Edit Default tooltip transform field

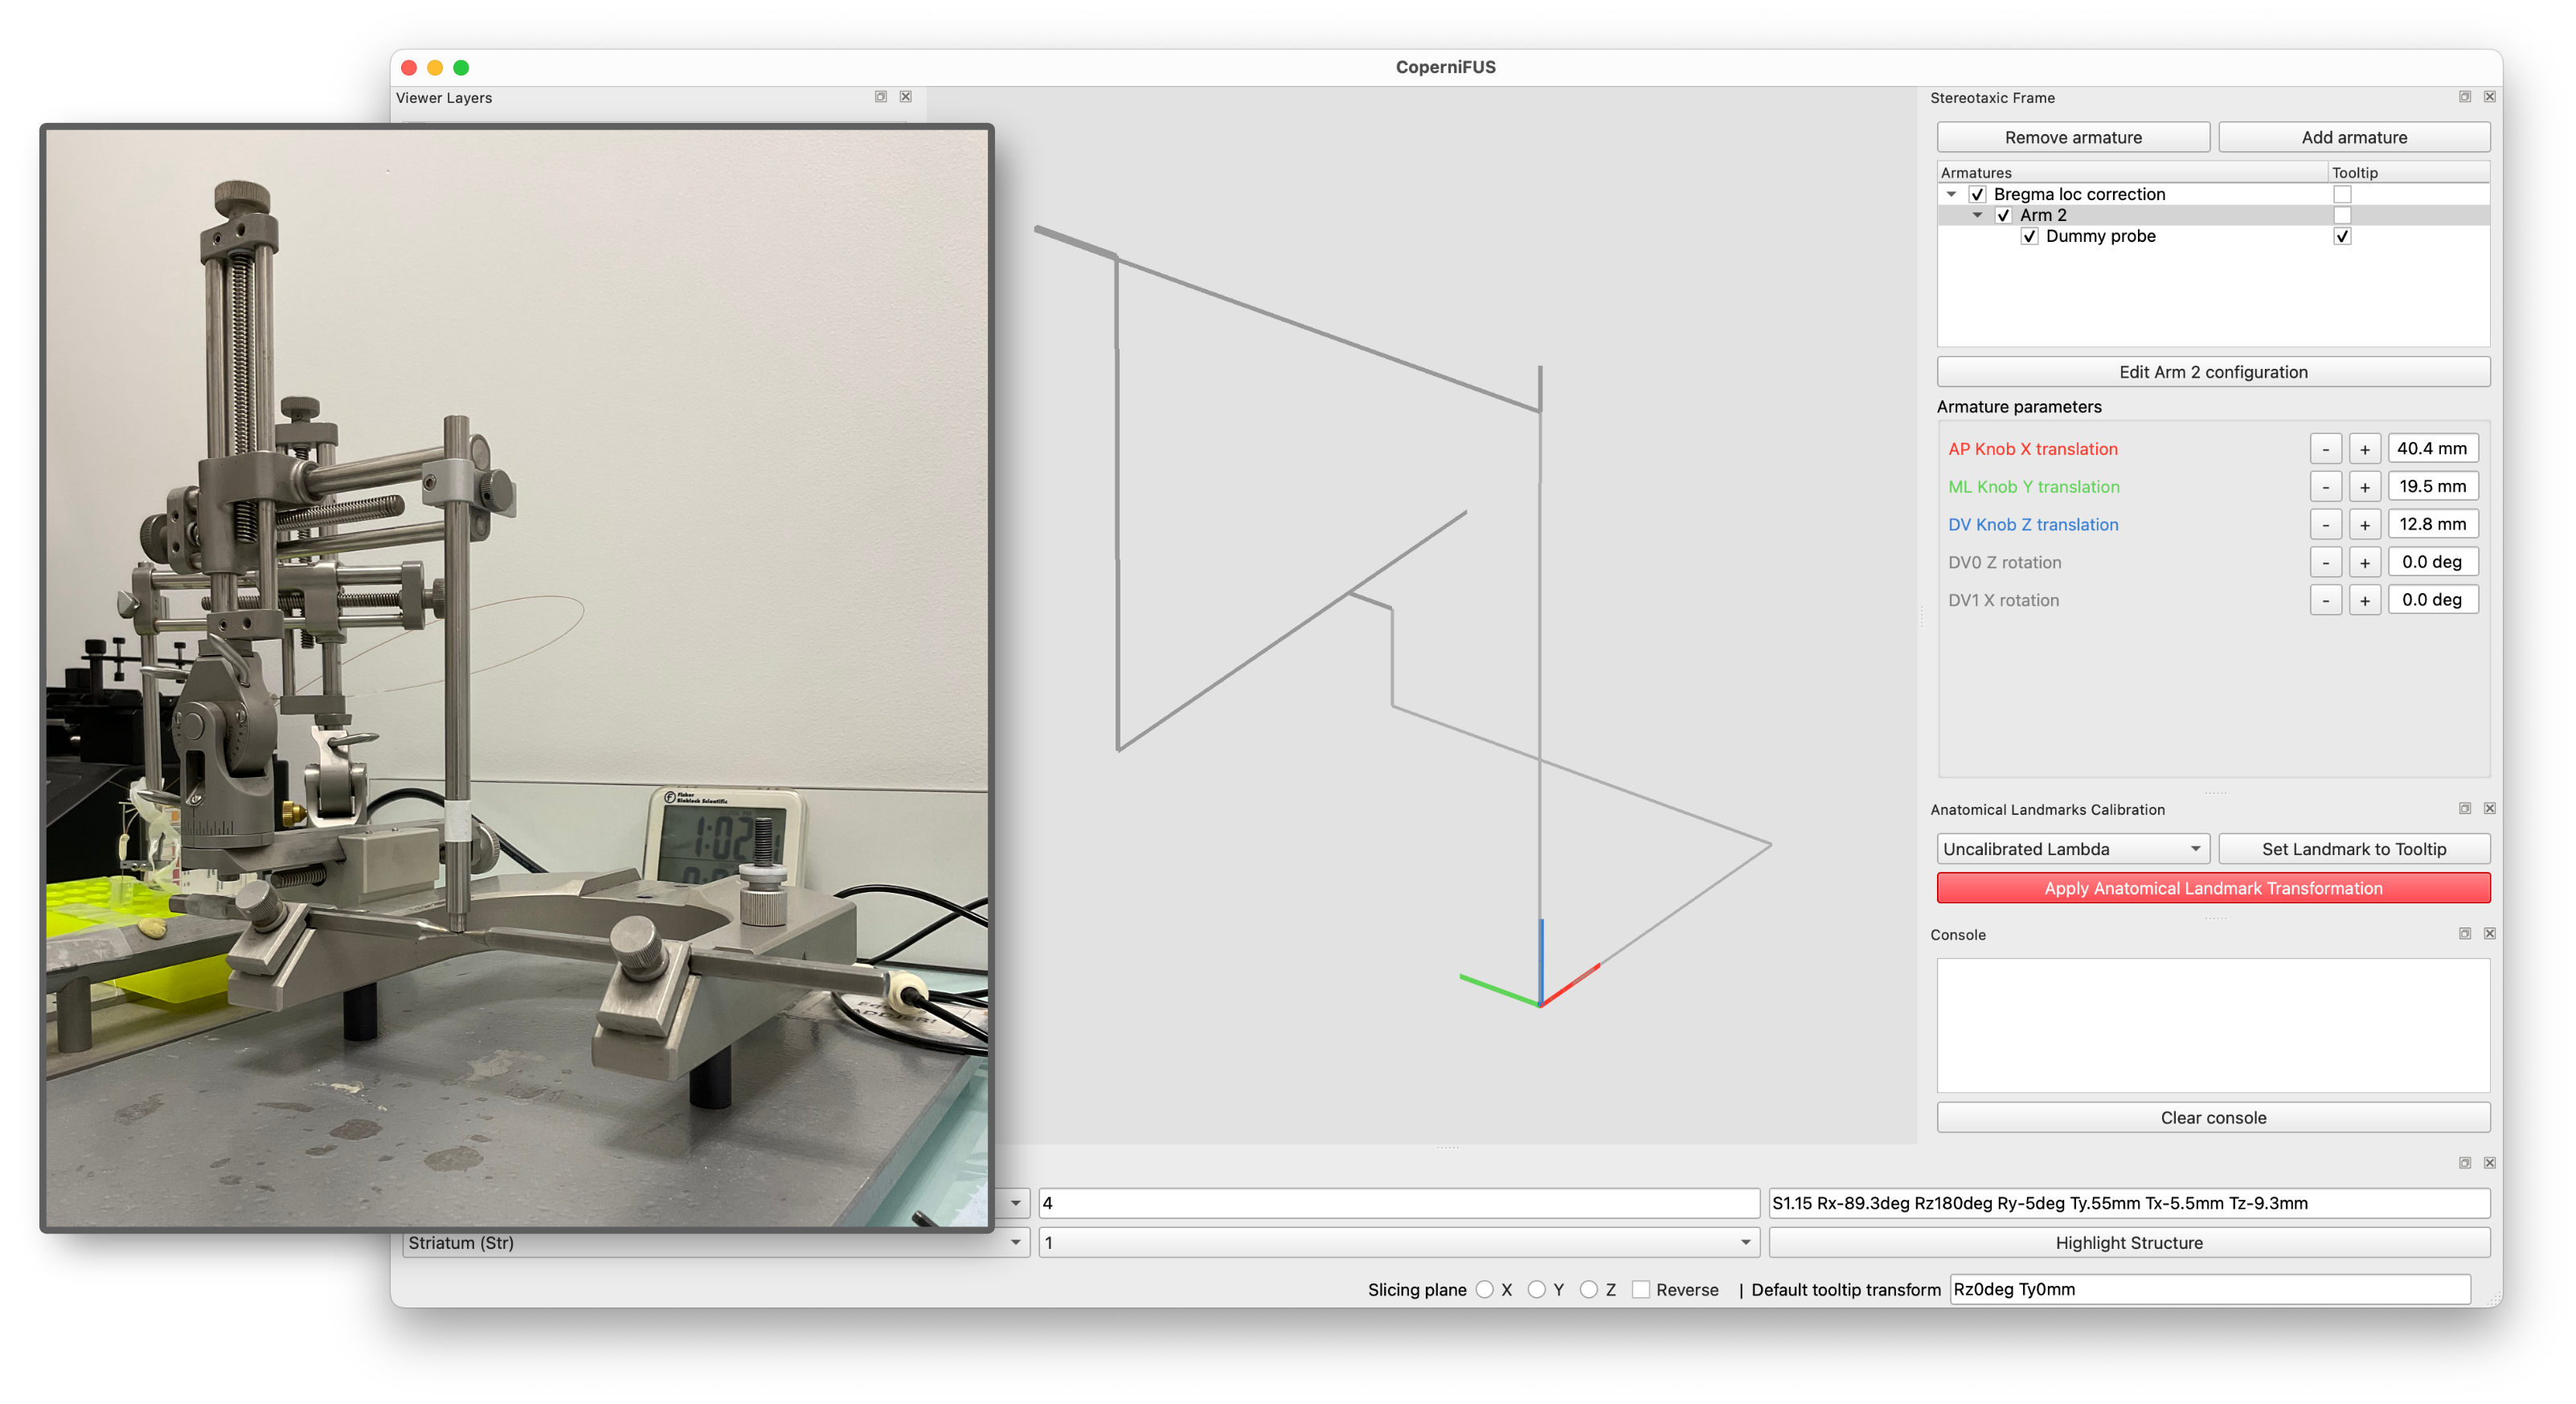tap(2210, 1290)
